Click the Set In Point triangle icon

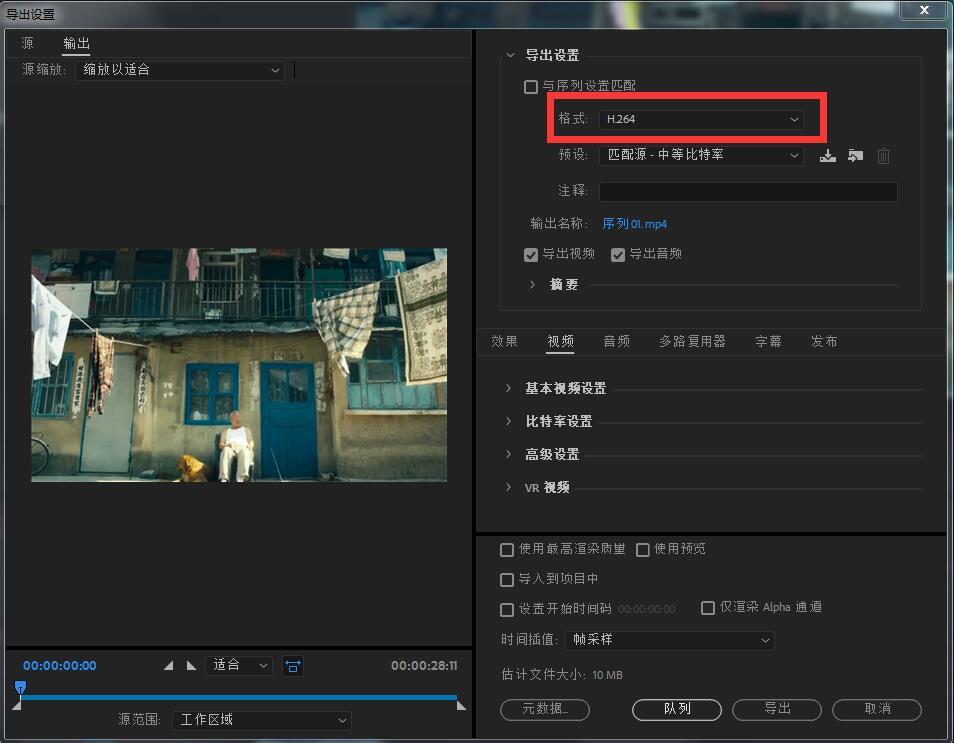[168, 664]
